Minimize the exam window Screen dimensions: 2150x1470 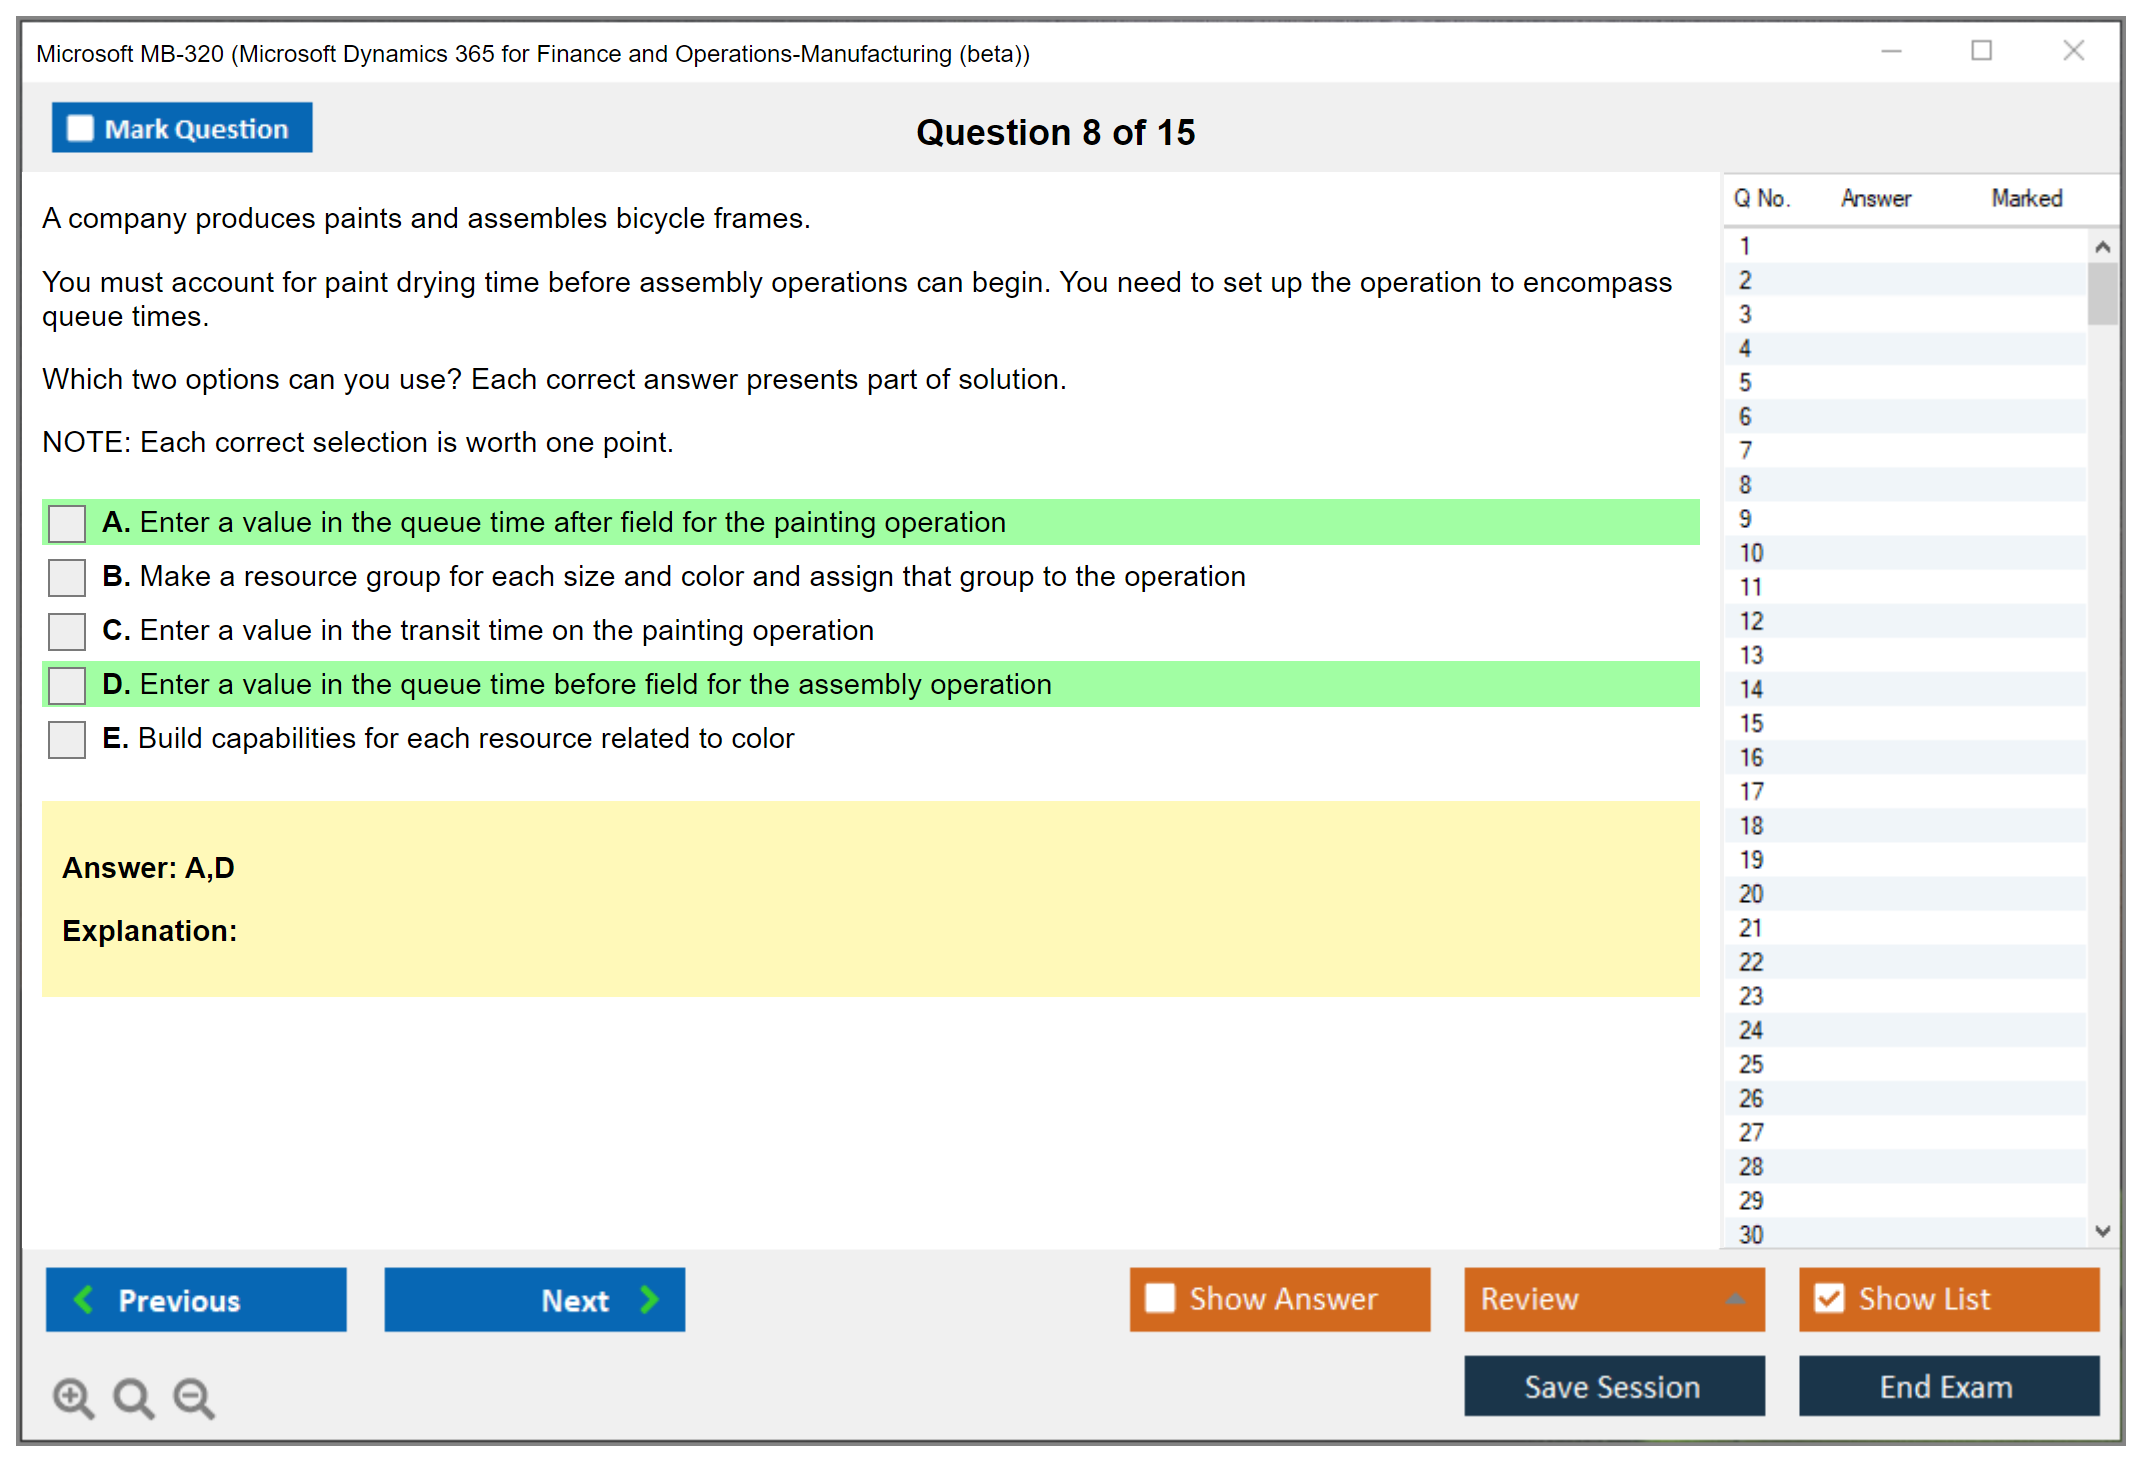(x=1891, y=51)
